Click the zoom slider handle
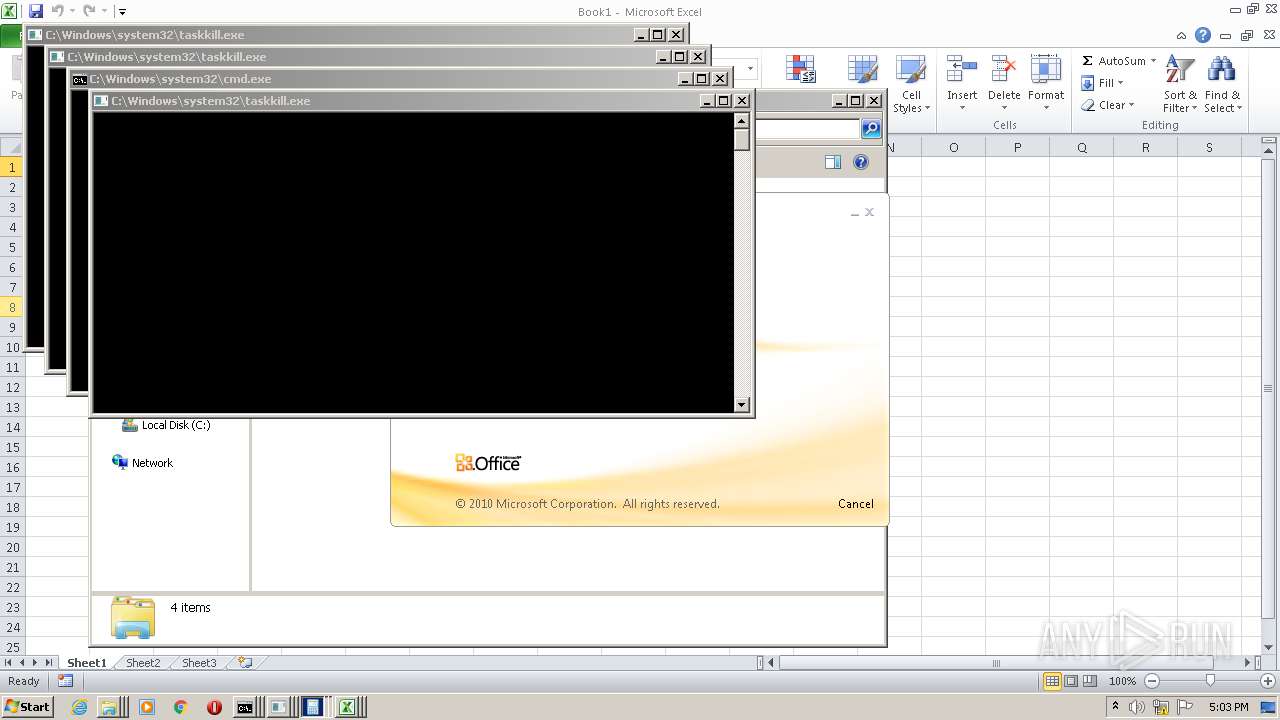Viewport: 1280px width, 720px height. 1210,681
